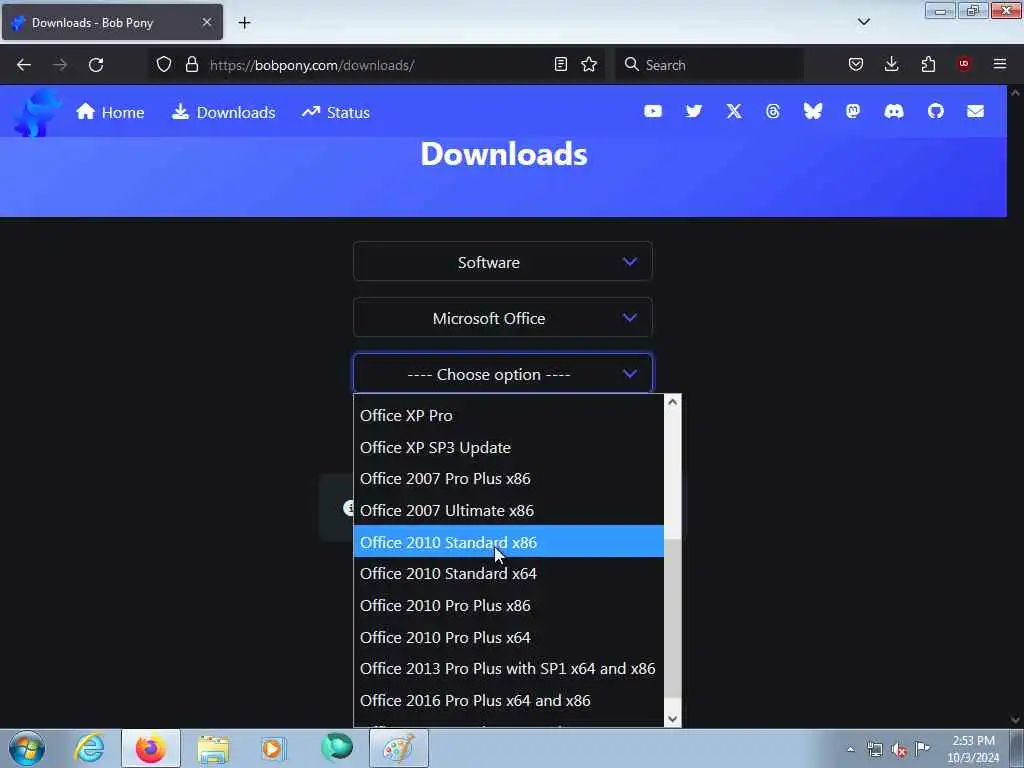Expand the Microsoft Office dropdown
The width and height of the screenshot is (1024, 768).
click(503, 318)
